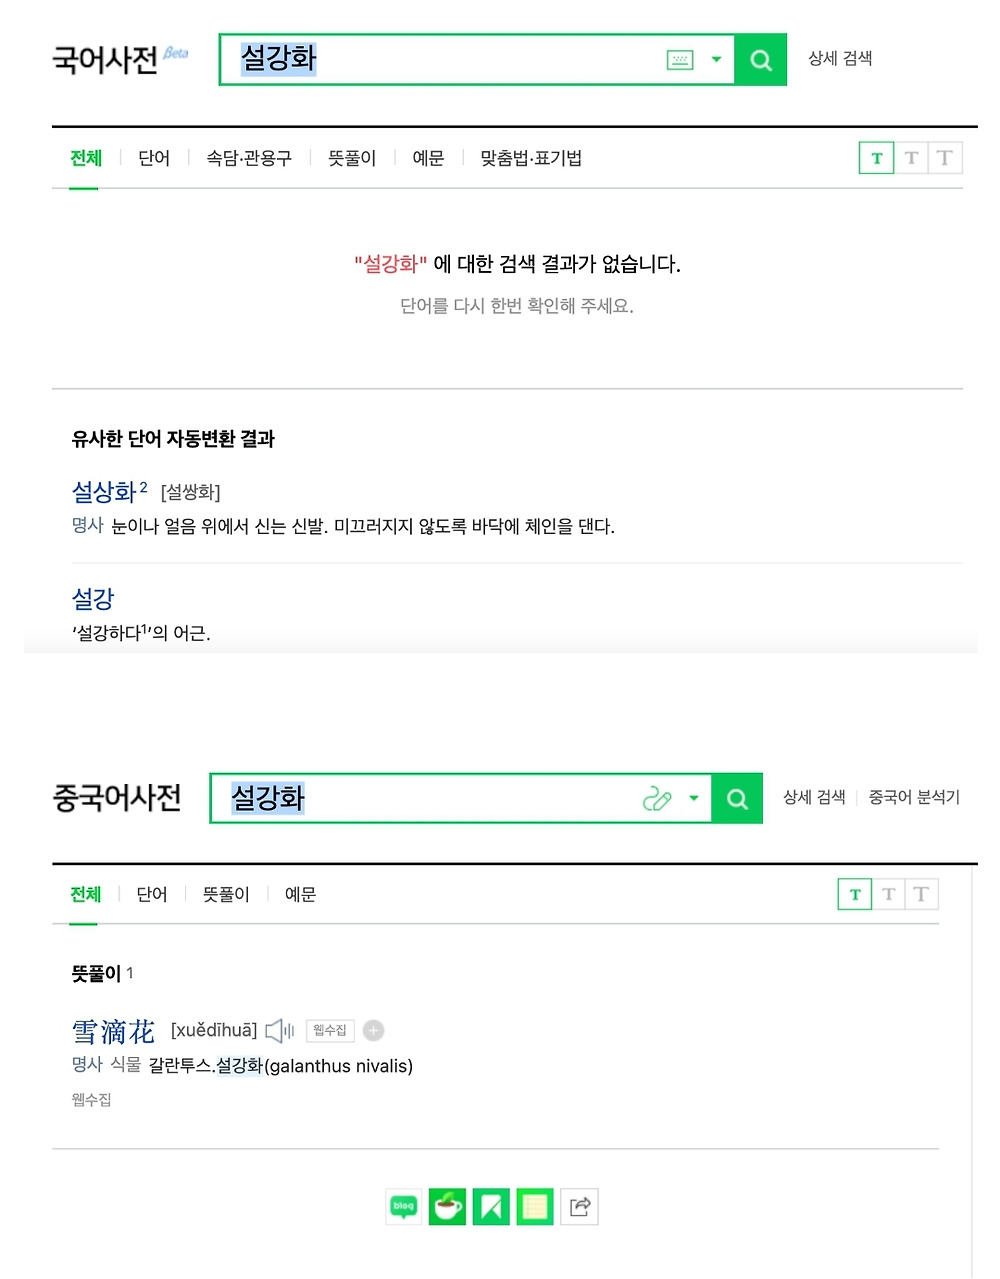Play pronunciation audio for 雪滴花

[279, 1030]
